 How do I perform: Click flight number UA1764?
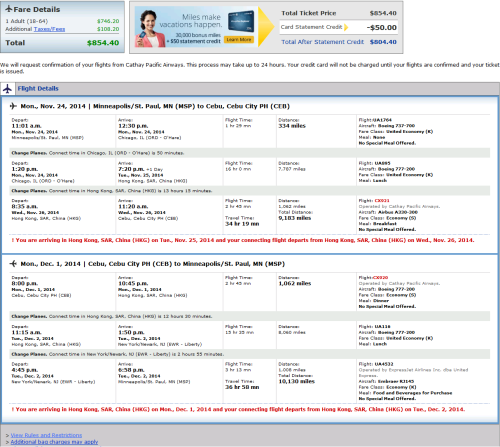pos(382,120)
